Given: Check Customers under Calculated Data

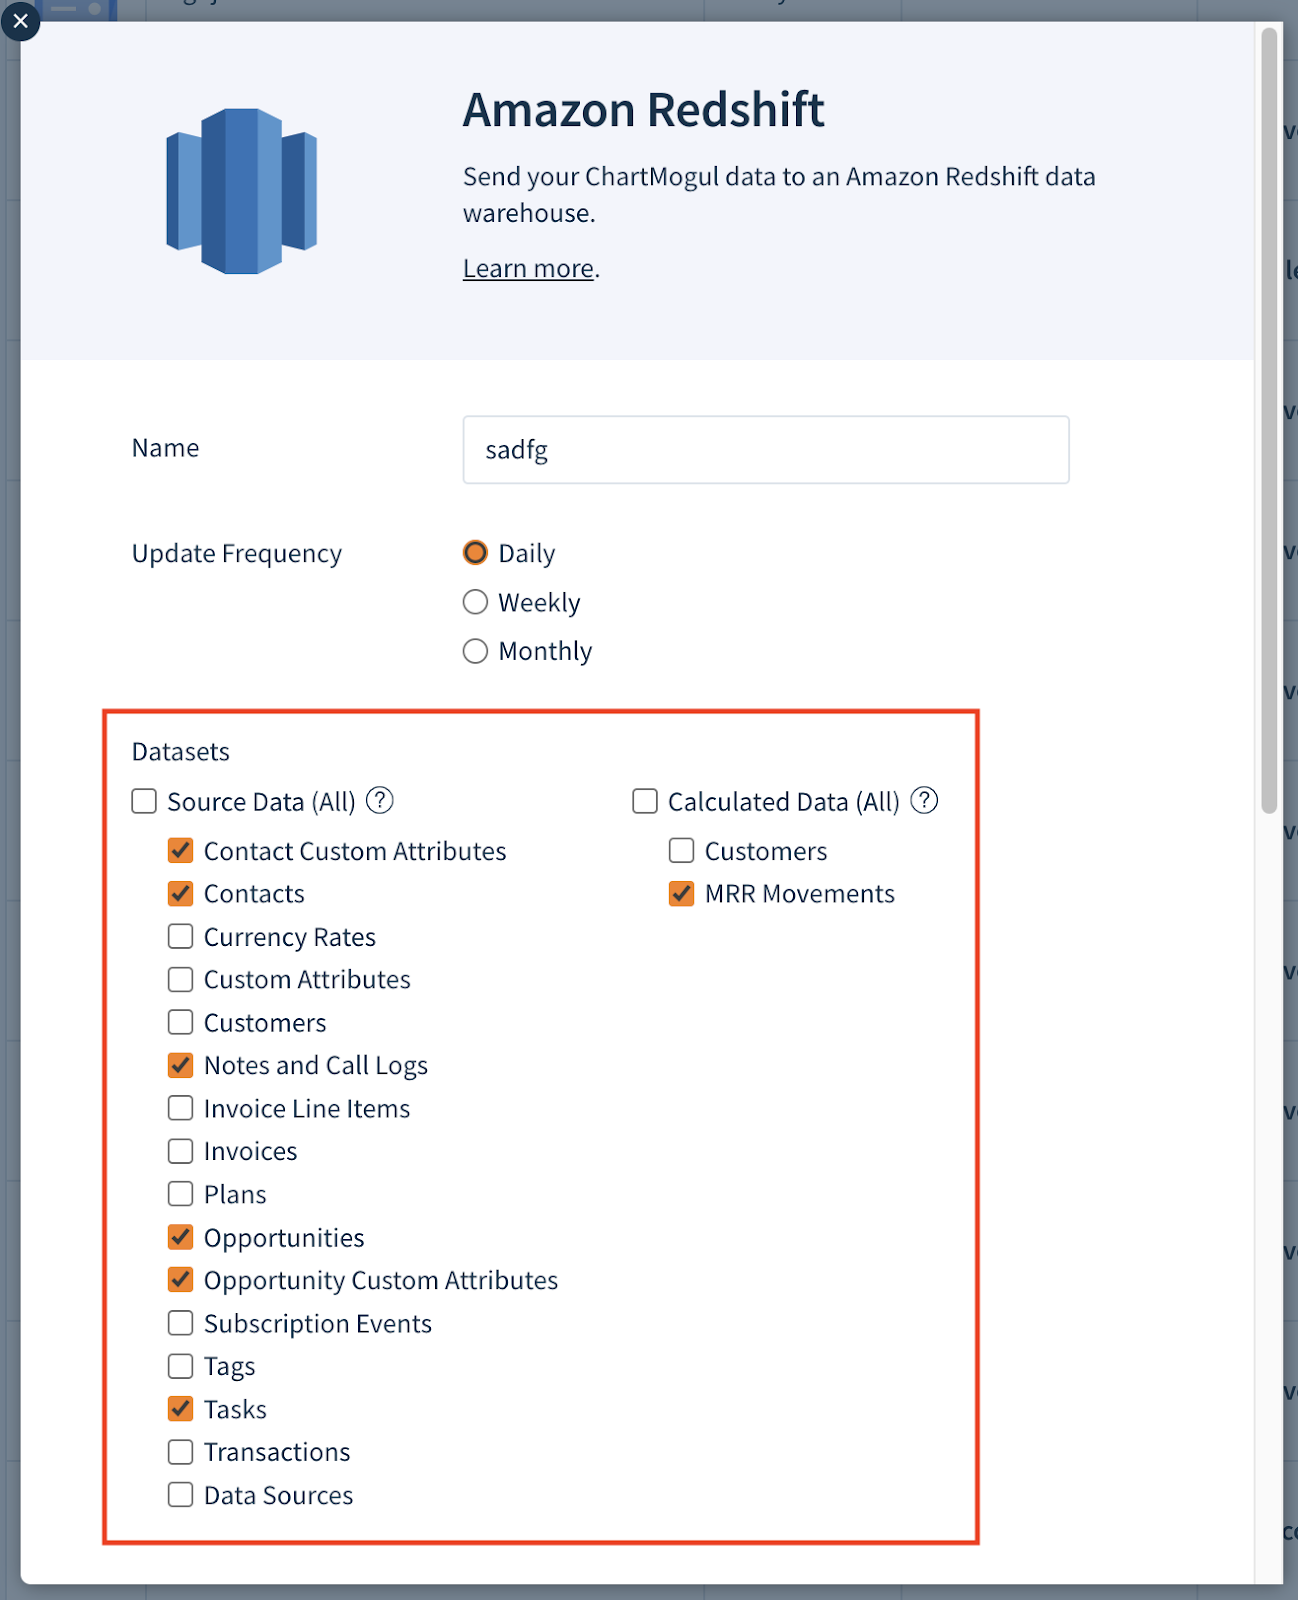Looking at the screenshot, I should (682, 851).
